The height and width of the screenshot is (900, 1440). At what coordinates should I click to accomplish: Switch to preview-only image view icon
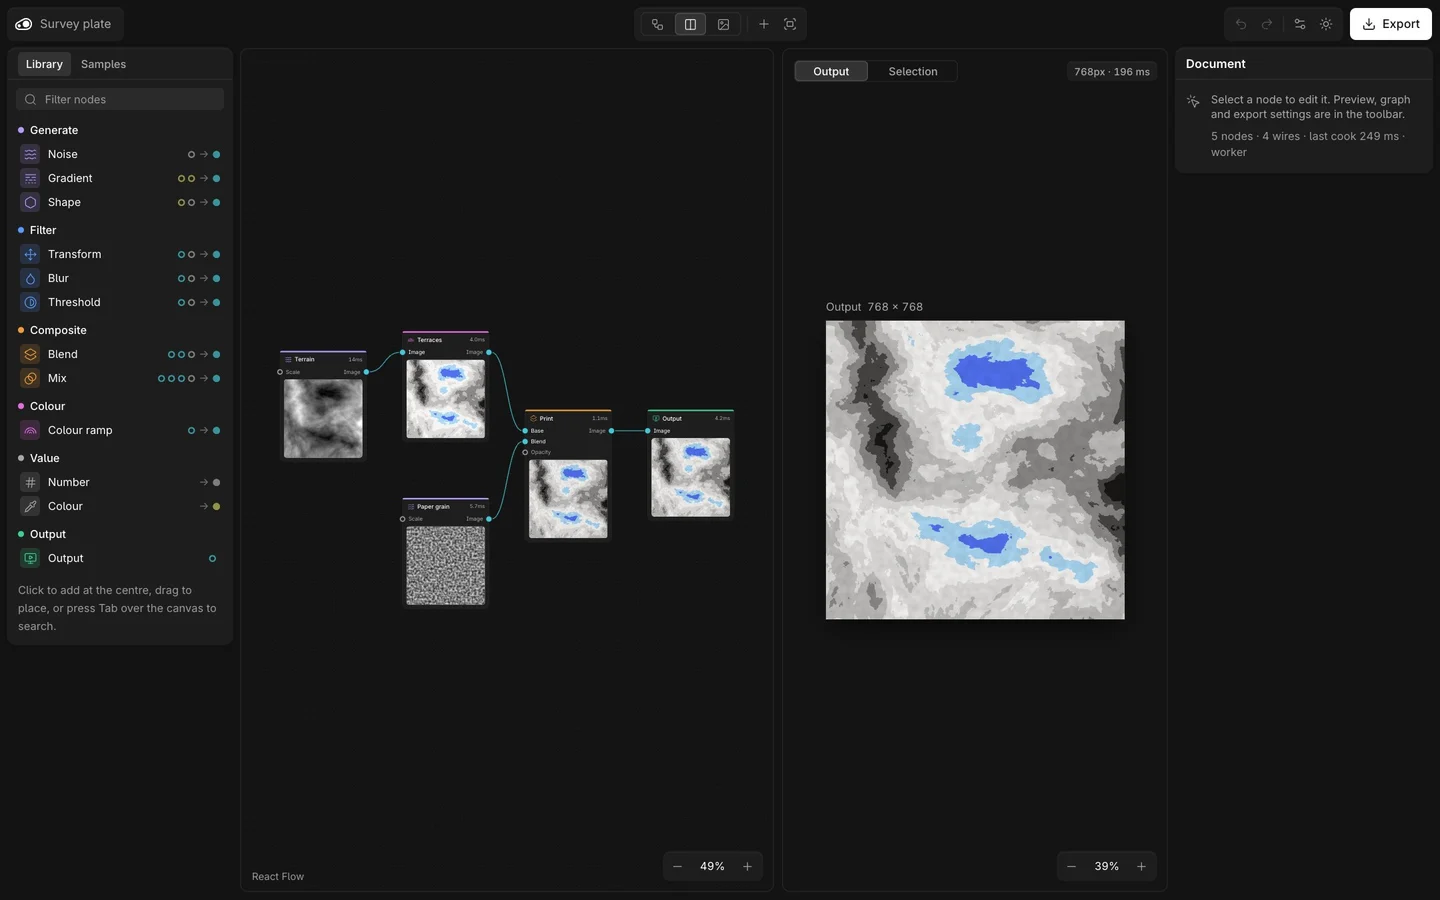click(x=723, y=24)
